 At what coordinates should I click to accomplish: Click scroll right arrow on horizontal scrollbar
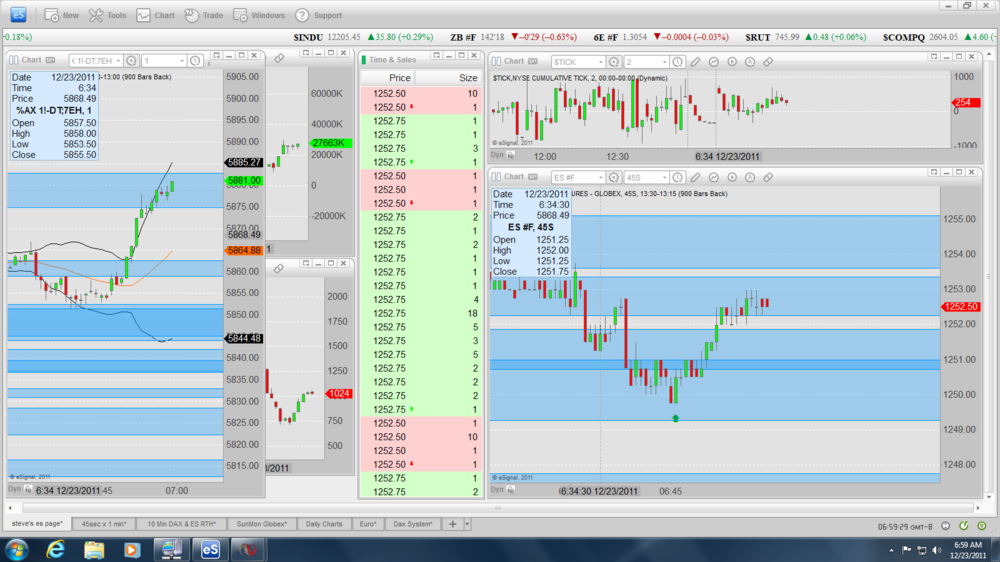pos(977,508)
